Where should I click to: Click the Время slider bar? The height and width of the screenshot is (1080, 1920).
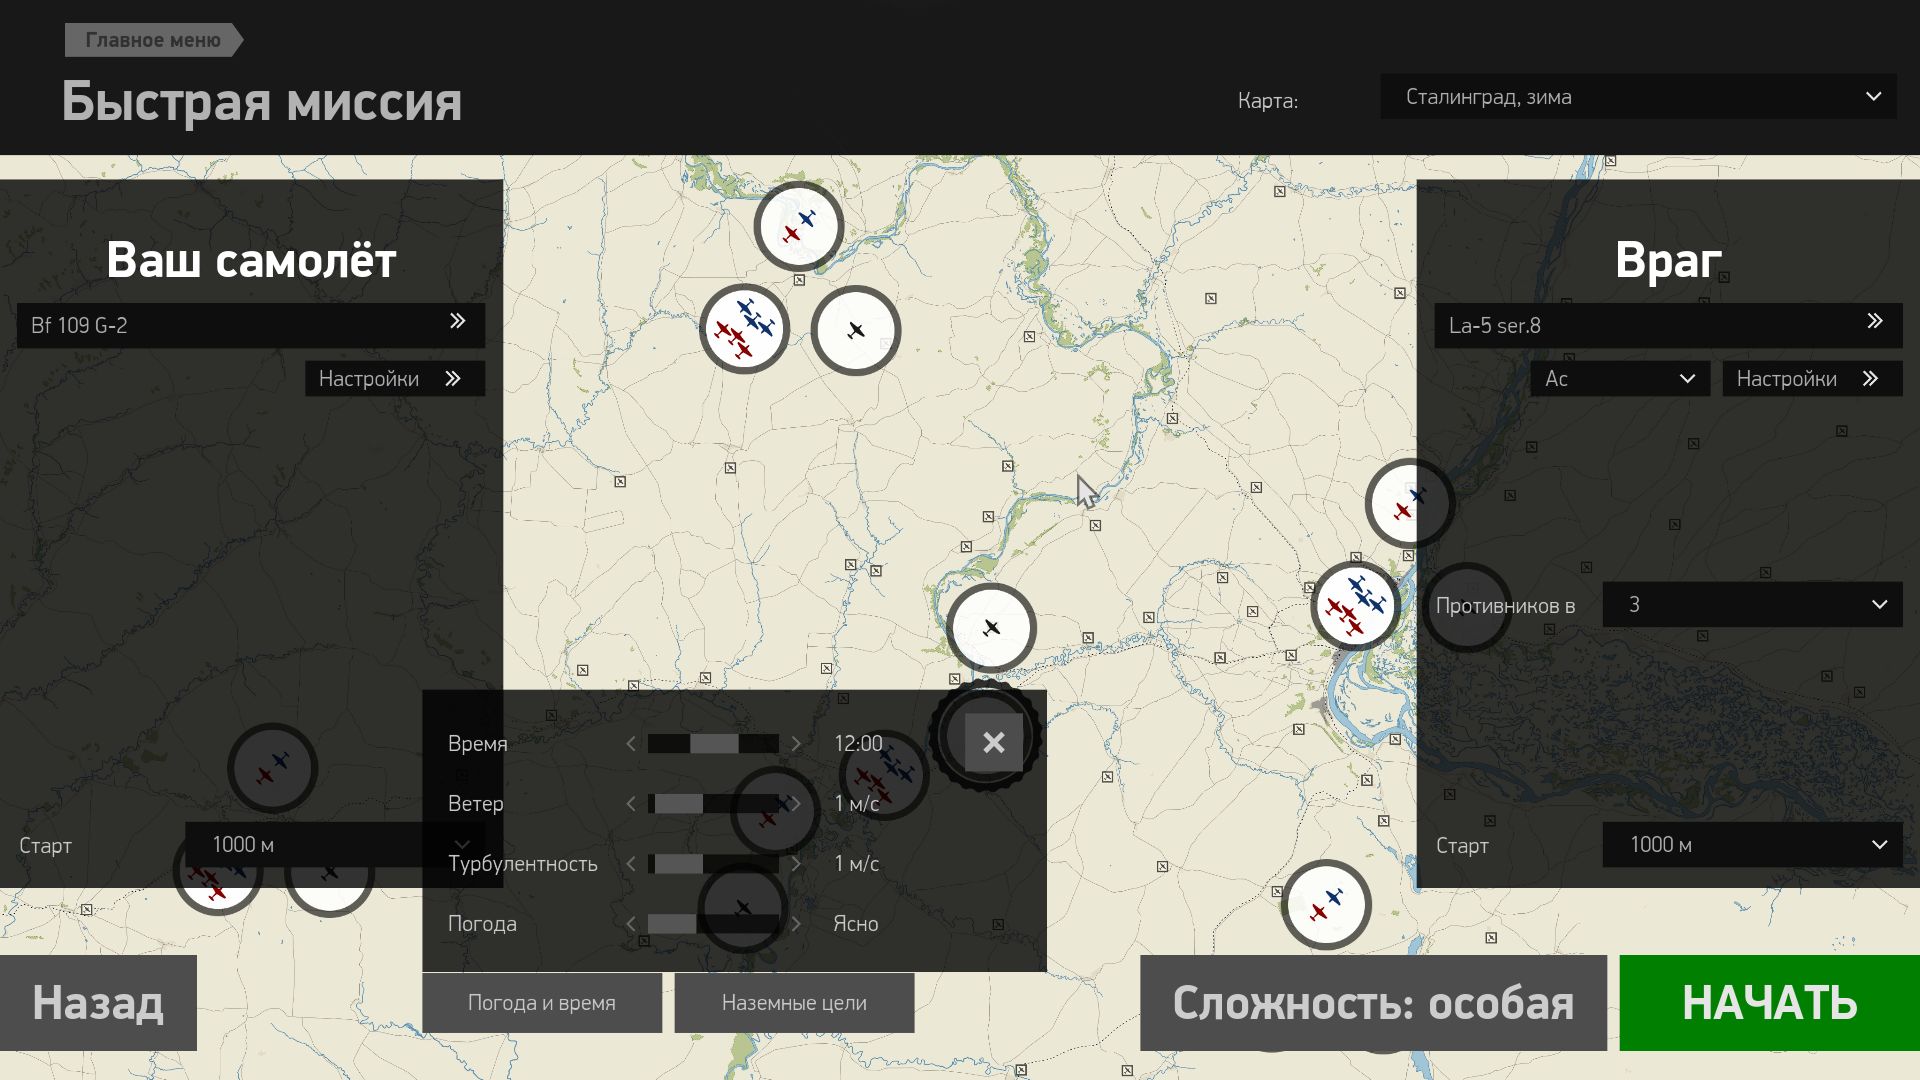tap(713, 744)
